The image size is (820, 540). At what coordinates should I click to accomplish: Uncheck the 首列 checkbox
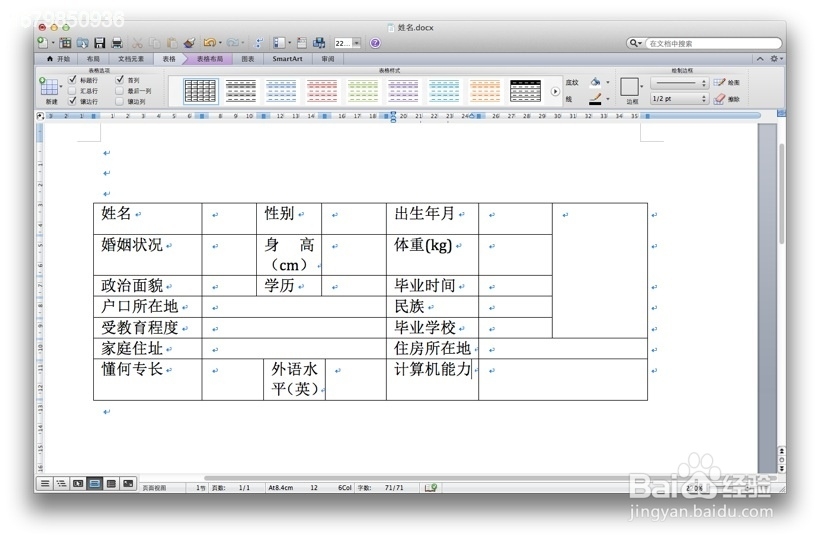(120, 80)
